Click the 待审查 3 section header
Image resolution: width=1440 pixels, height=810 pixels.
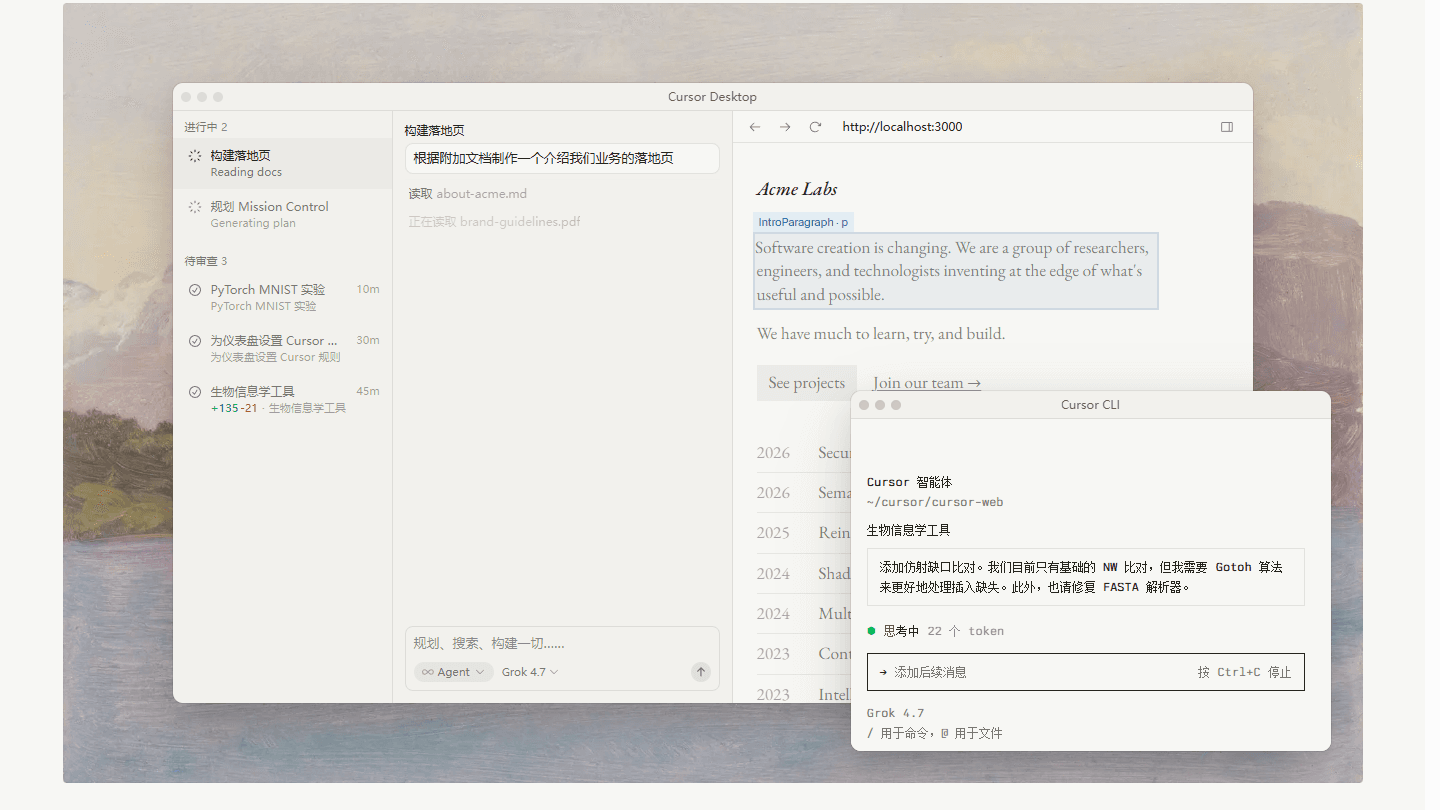(x=206, y=261)
